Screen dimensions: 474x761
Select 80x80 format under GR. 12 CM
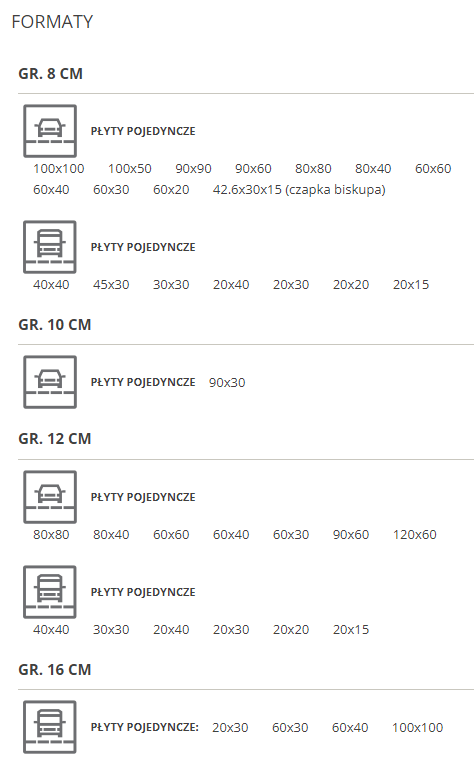tap(51, 534)
